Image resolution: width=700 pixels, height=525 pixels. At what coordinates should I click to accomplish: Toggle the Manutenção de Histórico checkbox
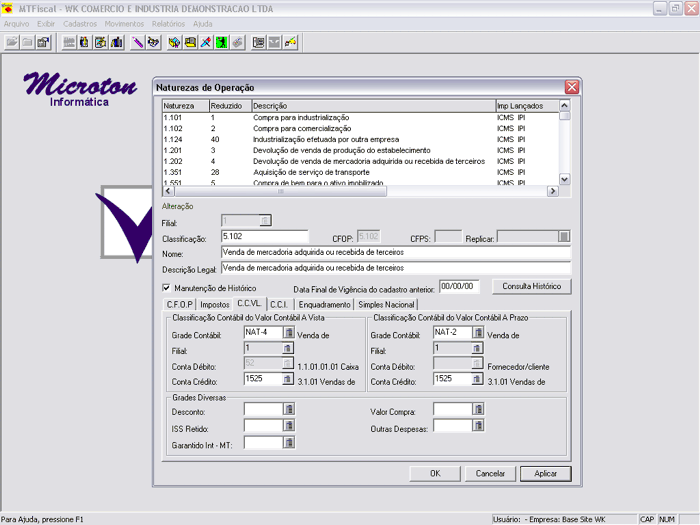tap(166, 287)
